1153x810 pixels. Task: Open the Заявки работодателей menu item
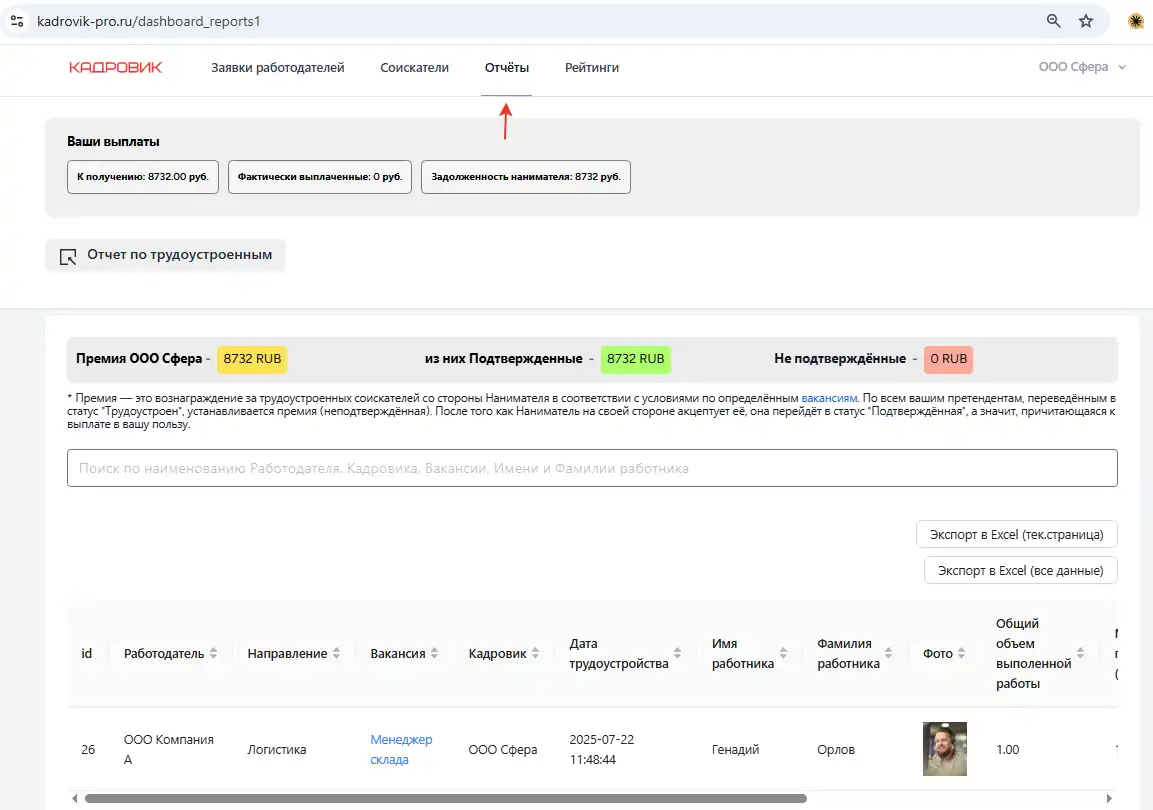(277, 68)
